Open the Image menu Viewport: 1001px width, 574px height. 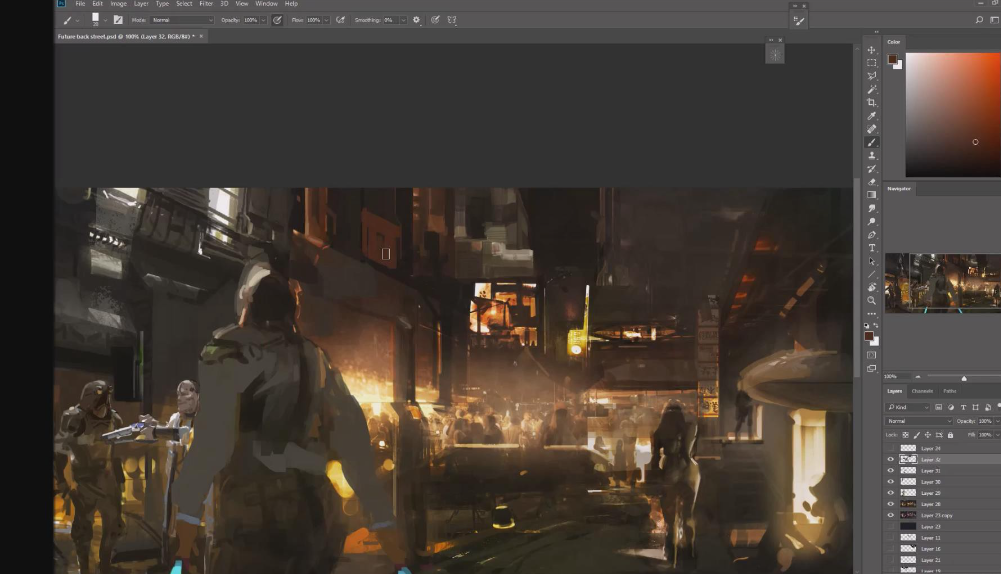point(119,4)
